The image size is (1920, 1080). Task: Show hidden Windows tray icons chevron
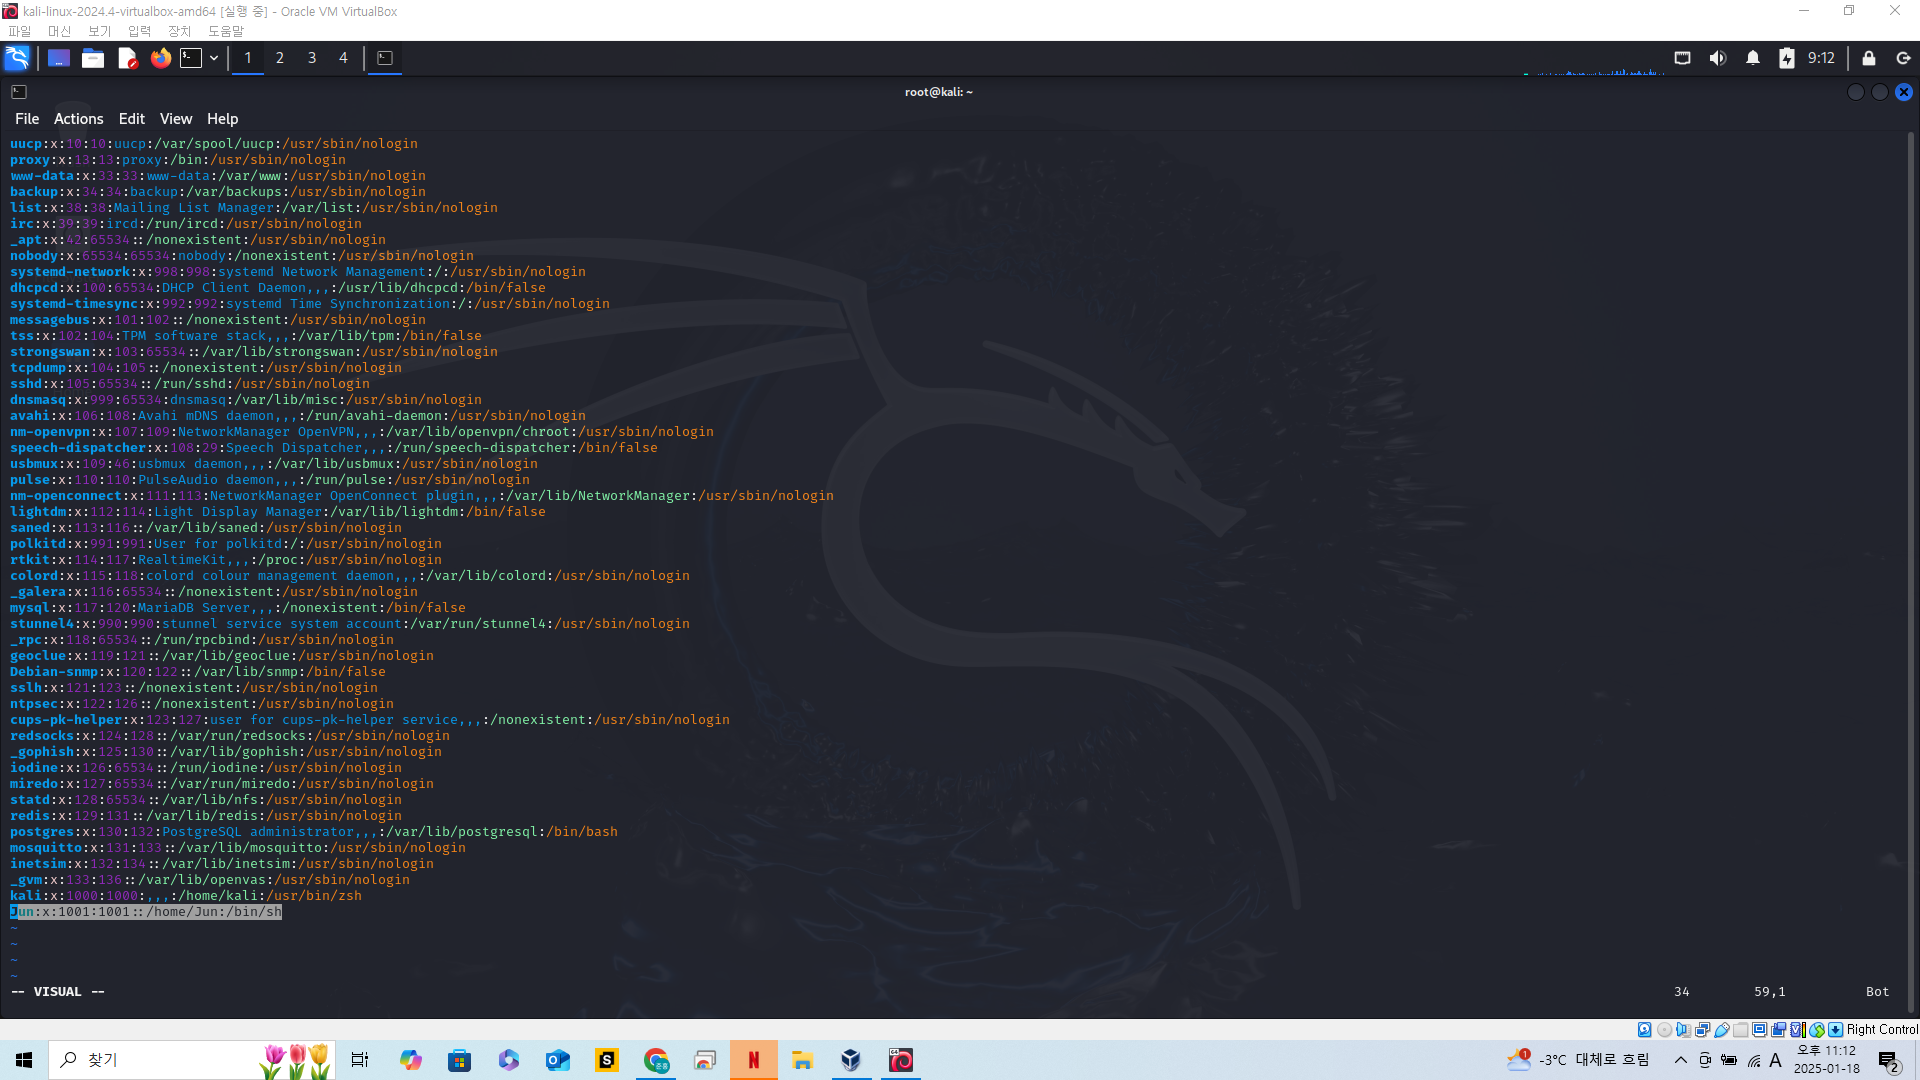pos(1680,1060)
